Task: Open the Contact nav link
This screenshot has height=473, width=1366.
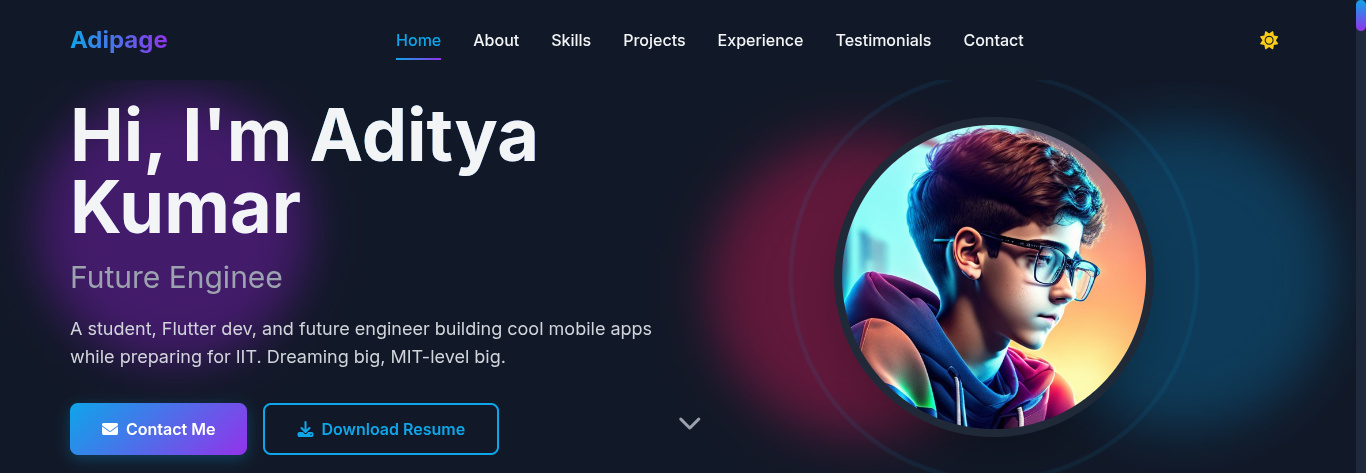Action: [x=993, y=40]
